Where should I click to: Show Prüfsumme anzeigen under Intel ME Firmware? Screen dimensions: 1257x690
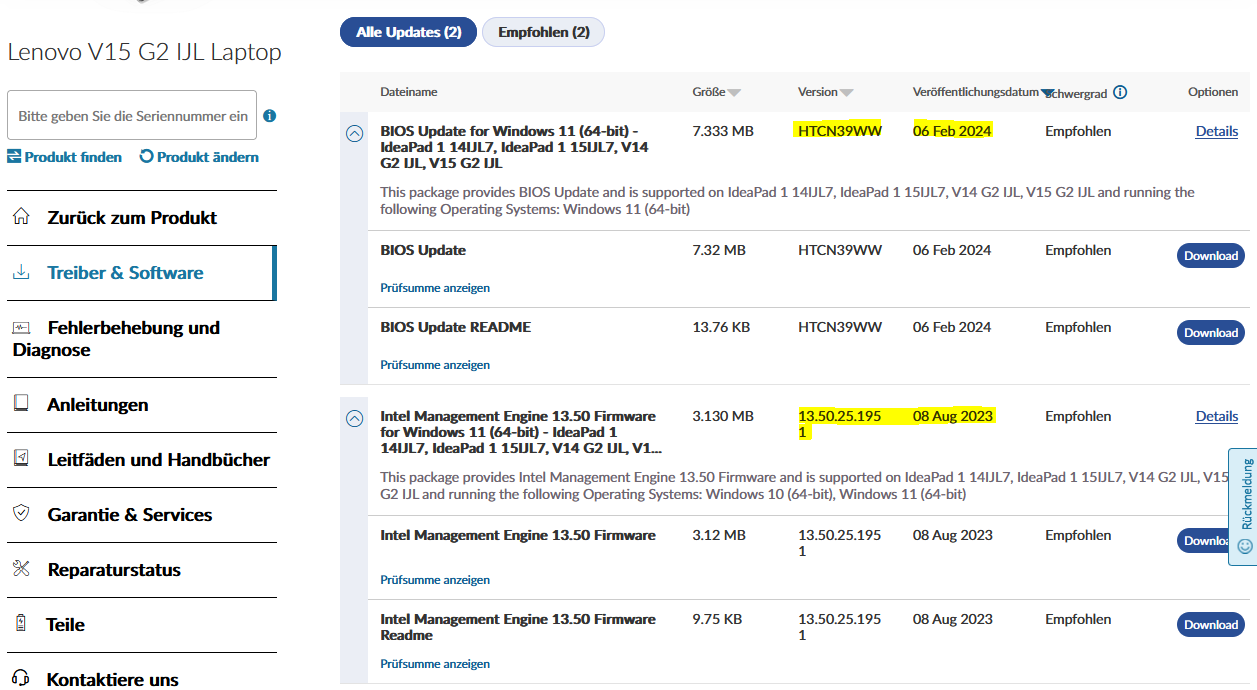tap(435, 580)
